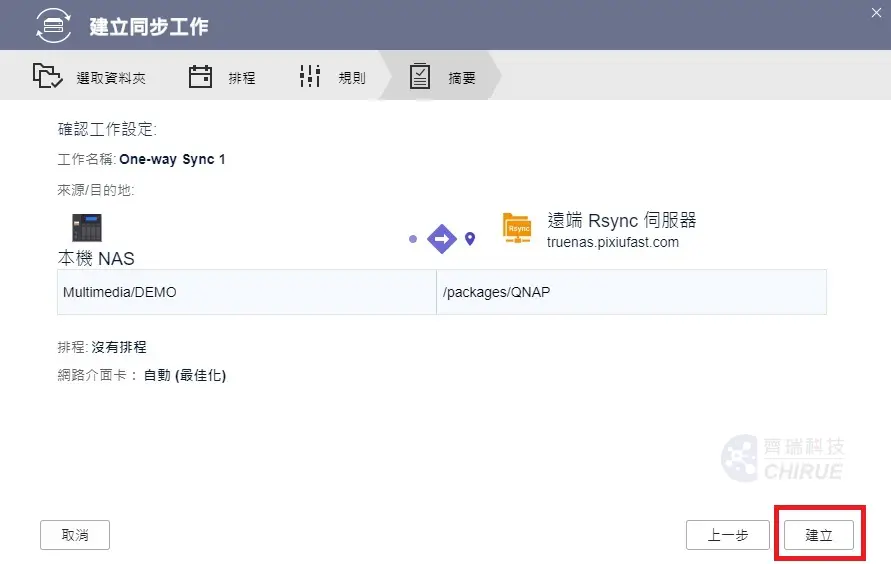Click the truenas.pixiufast.com host text
The image size is (891, 564).
pyautogui.click(x=613, y=243)
